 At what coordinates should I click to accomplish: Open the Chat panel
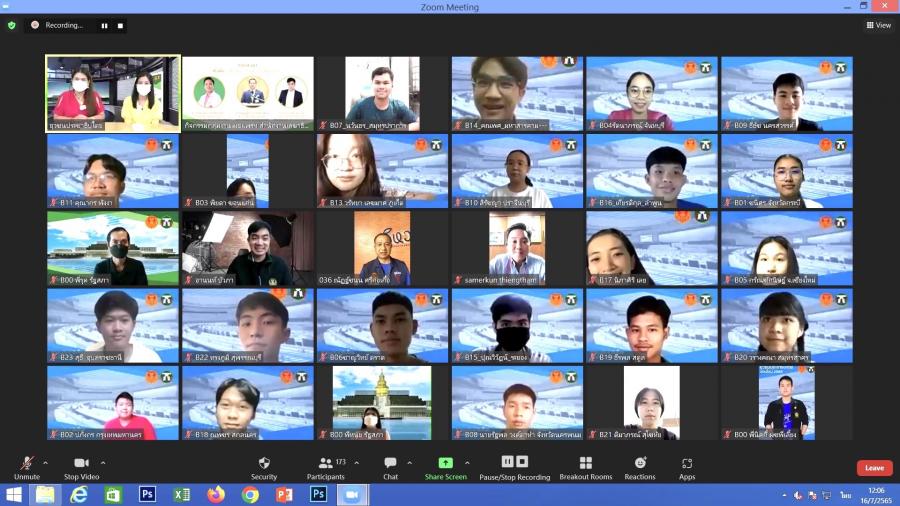click(x=390, y=463)
